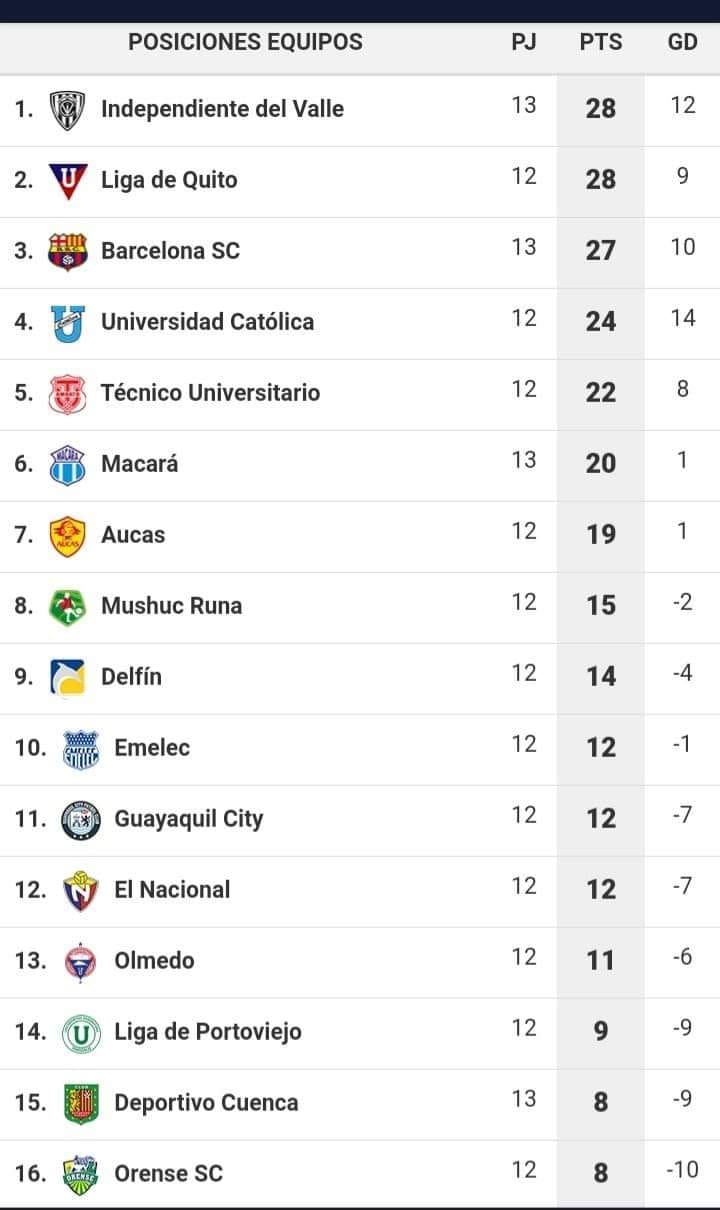Open the Técnico Universitario crest
This screenshot has width=720, height=1210.
68,393
